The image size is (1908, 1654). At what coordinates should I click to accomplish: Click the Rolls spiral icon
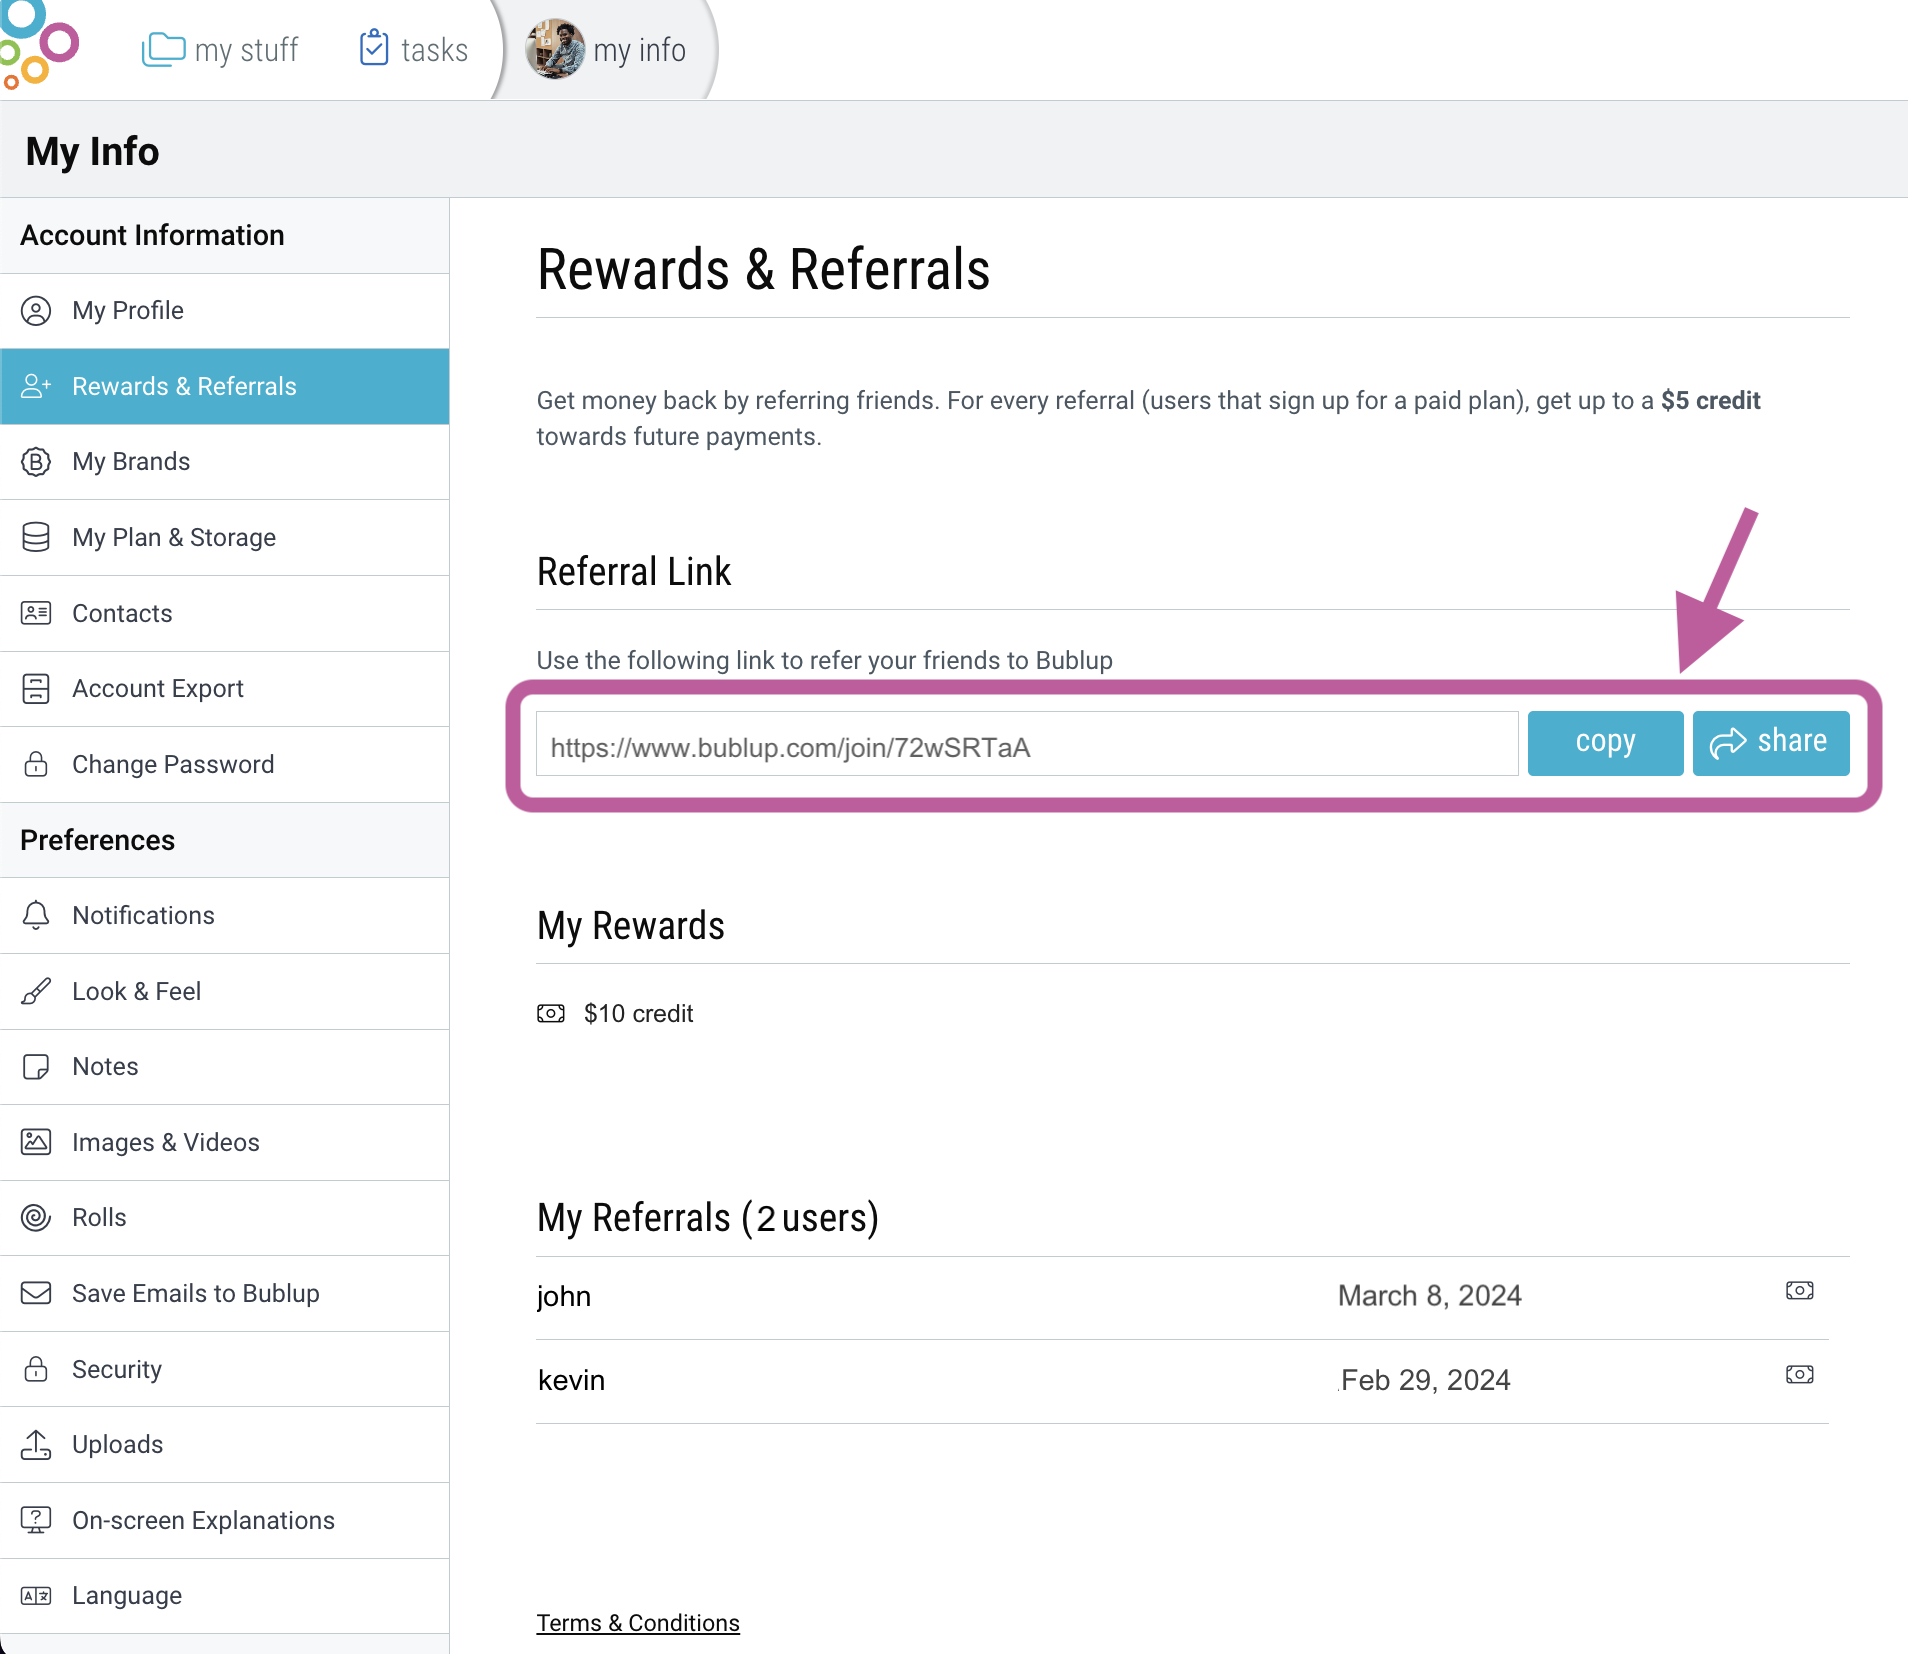[x=36, y=1218]
